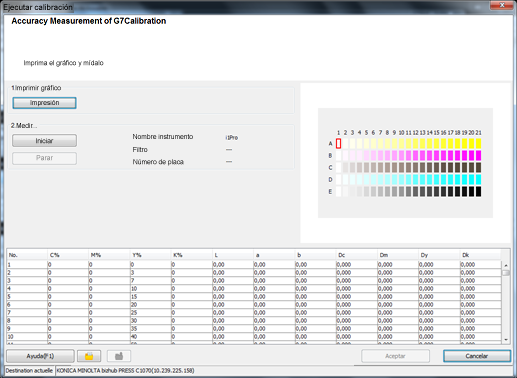Select the black patch E21
The image size is (517, 378).
[478, 192]
